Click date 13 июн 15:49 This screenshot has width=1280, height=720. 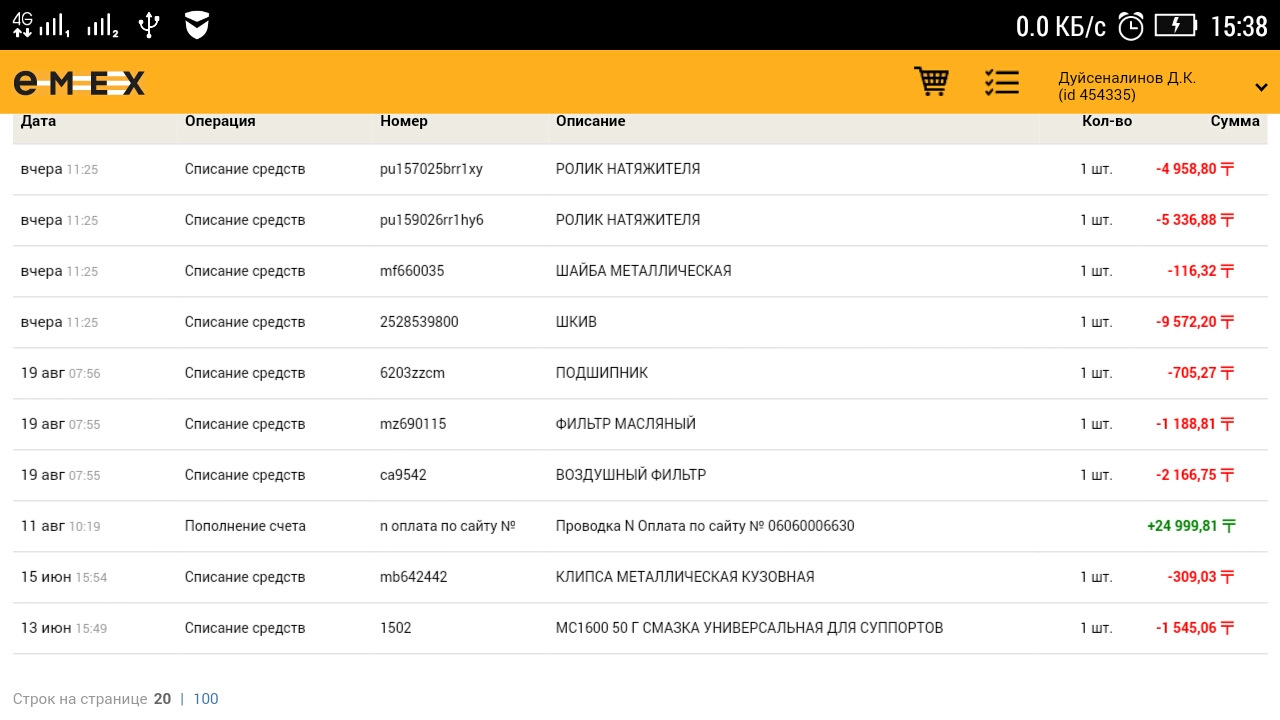click(x=64, y=628)
